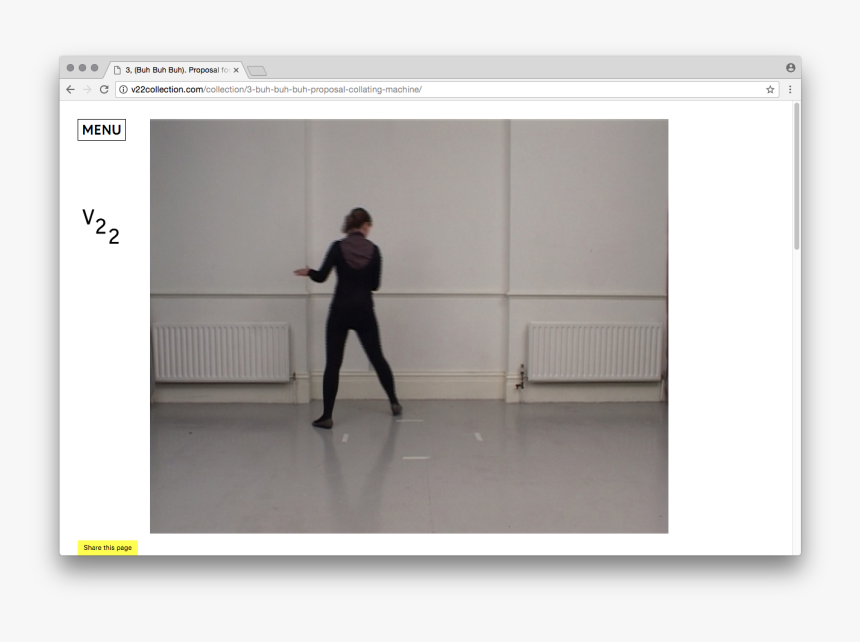Screen dimensions: 860x642
Task: Maximize the browser window
Action: click(95, 68)
